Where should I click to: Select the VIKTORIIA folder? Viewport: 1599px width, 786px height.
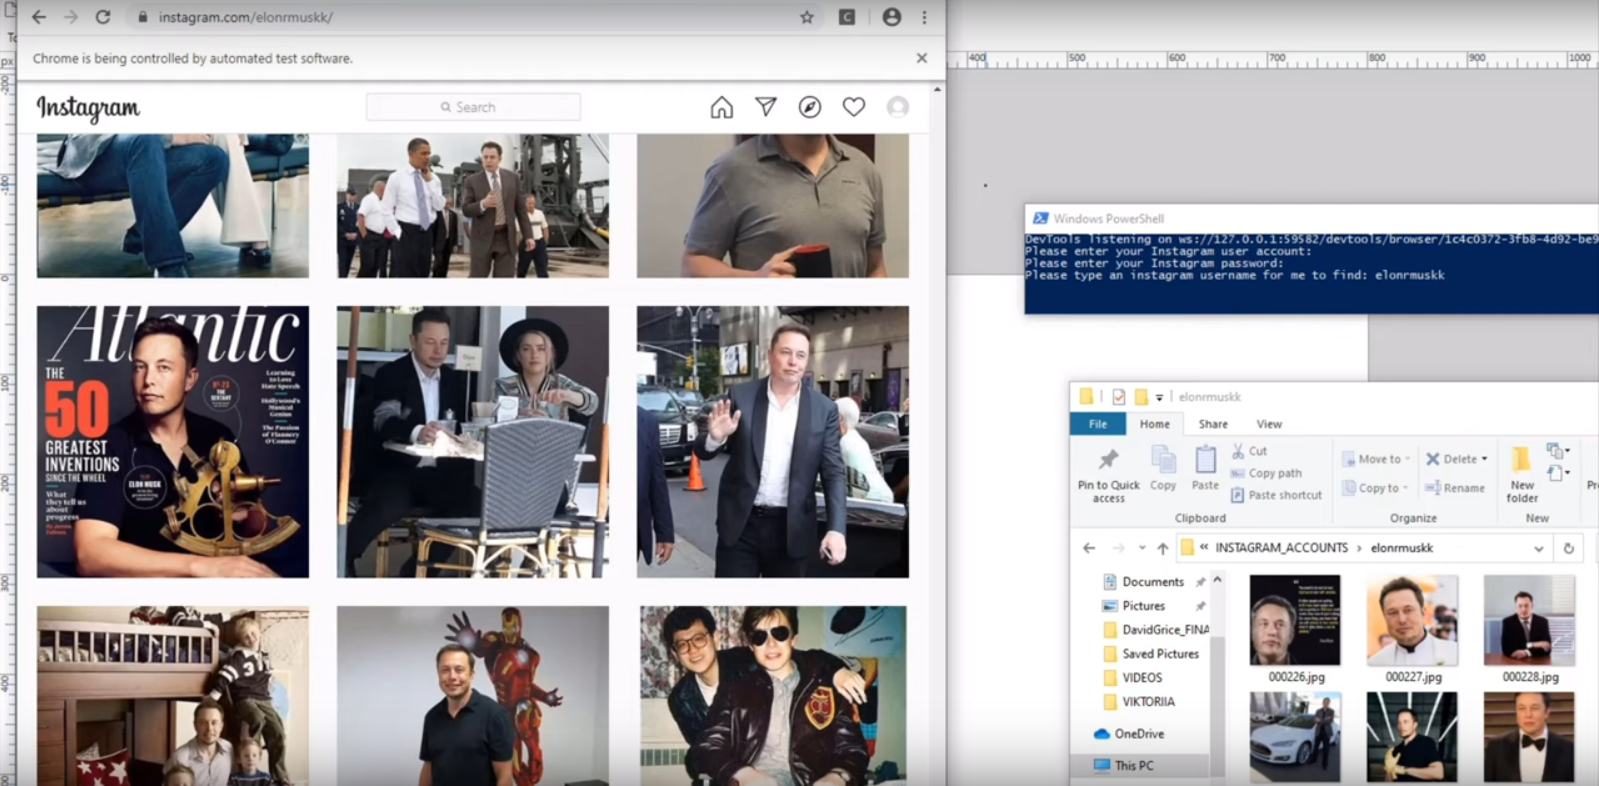(x=1139, y=702)
